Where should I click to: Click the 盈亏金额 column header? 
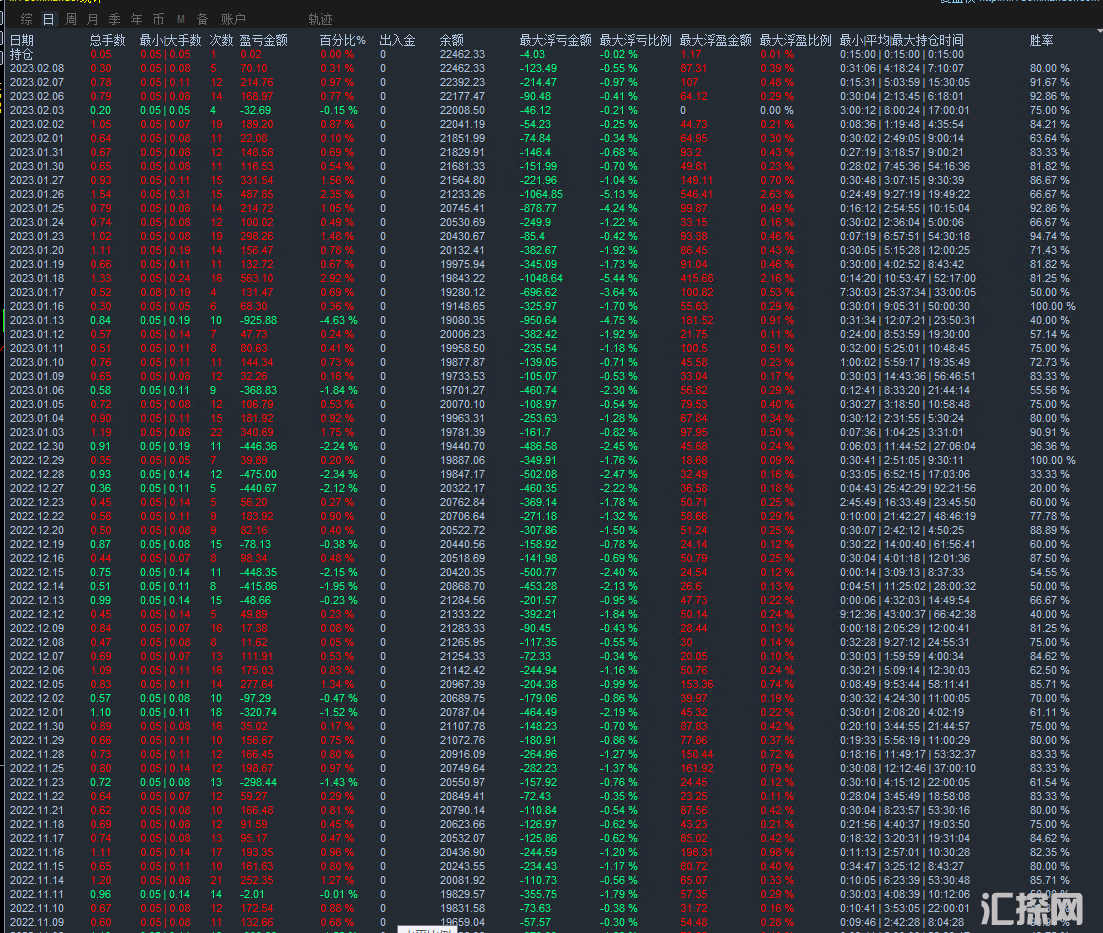tap(263, 41)
